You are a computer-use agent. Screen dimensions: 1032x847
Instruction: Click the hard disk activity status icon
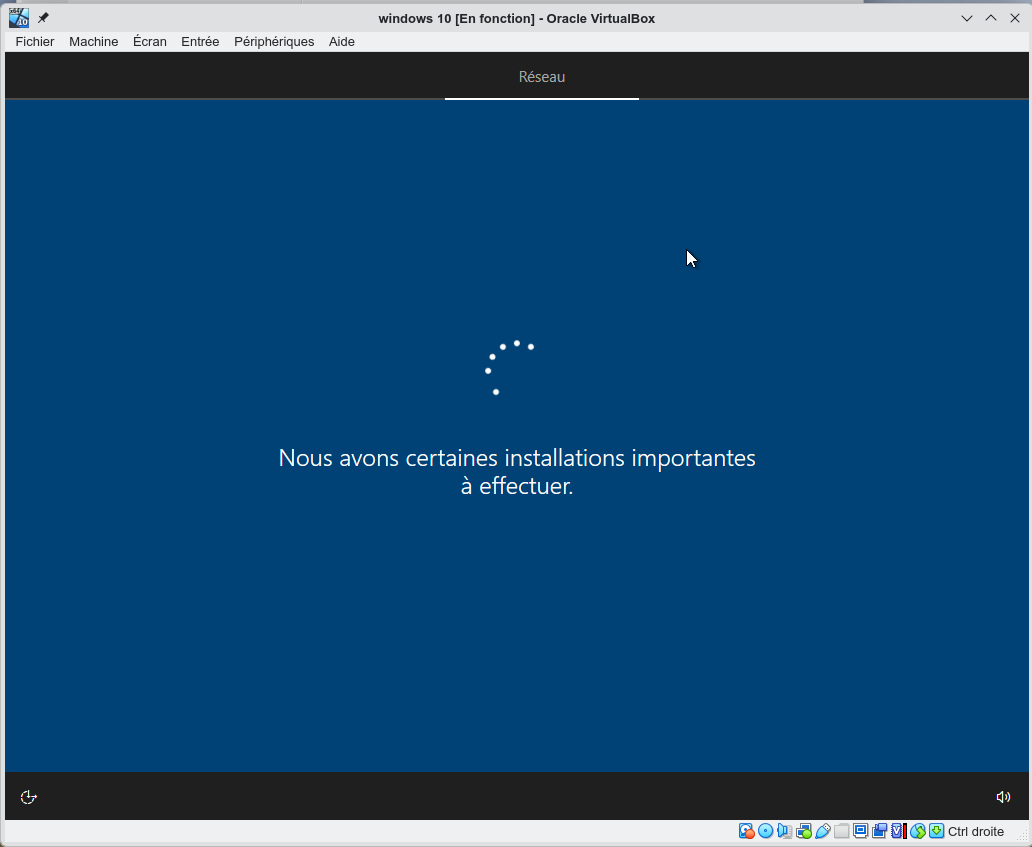tap(747, 831)
